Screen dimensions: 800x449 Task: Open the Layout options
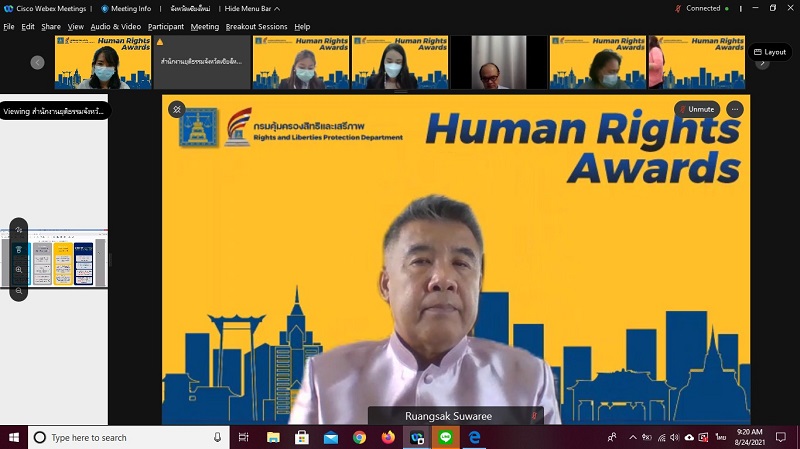[x=770, y=52]
